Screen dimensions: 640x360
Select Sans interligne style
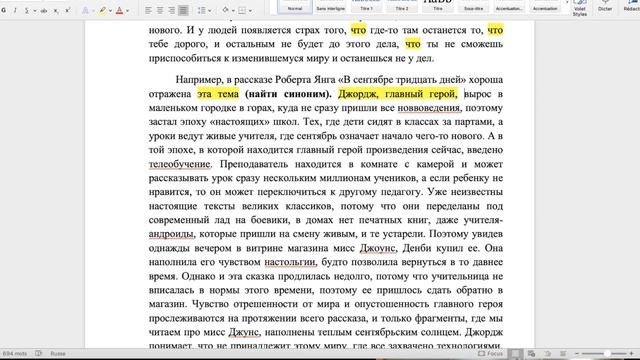[x=331, y=7]
